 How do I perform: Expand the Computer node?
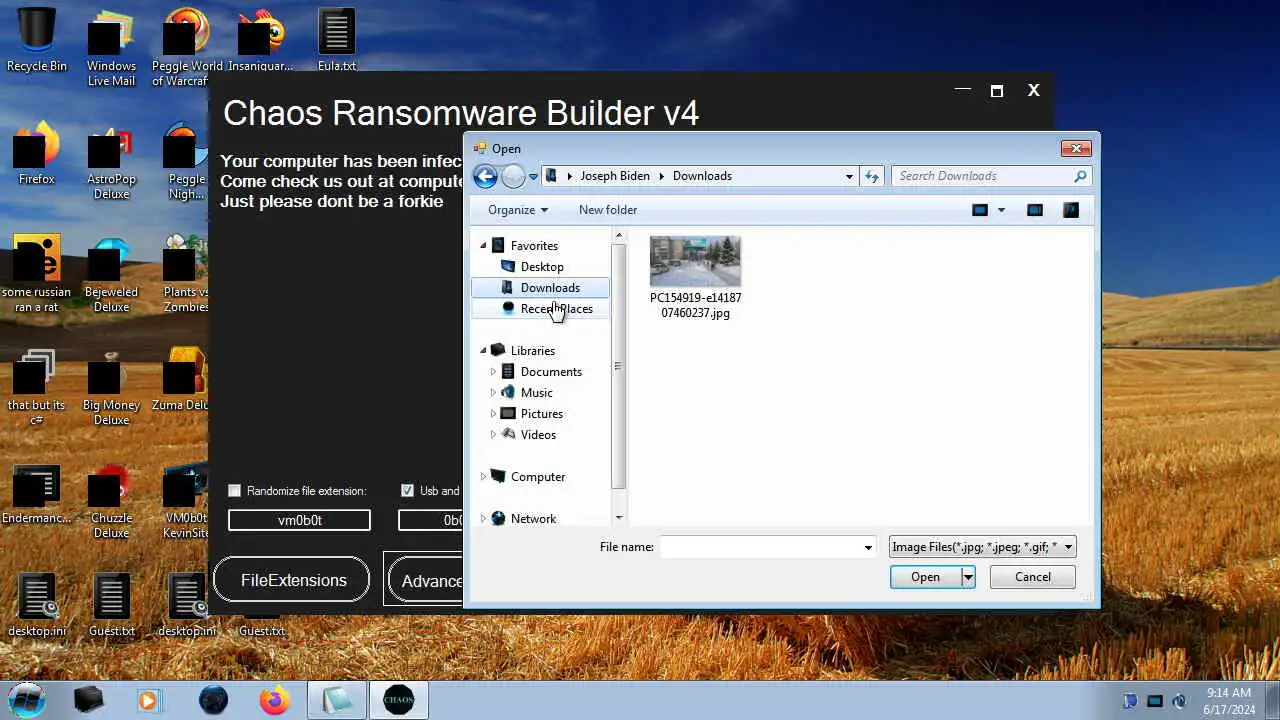tap(483, 477)
